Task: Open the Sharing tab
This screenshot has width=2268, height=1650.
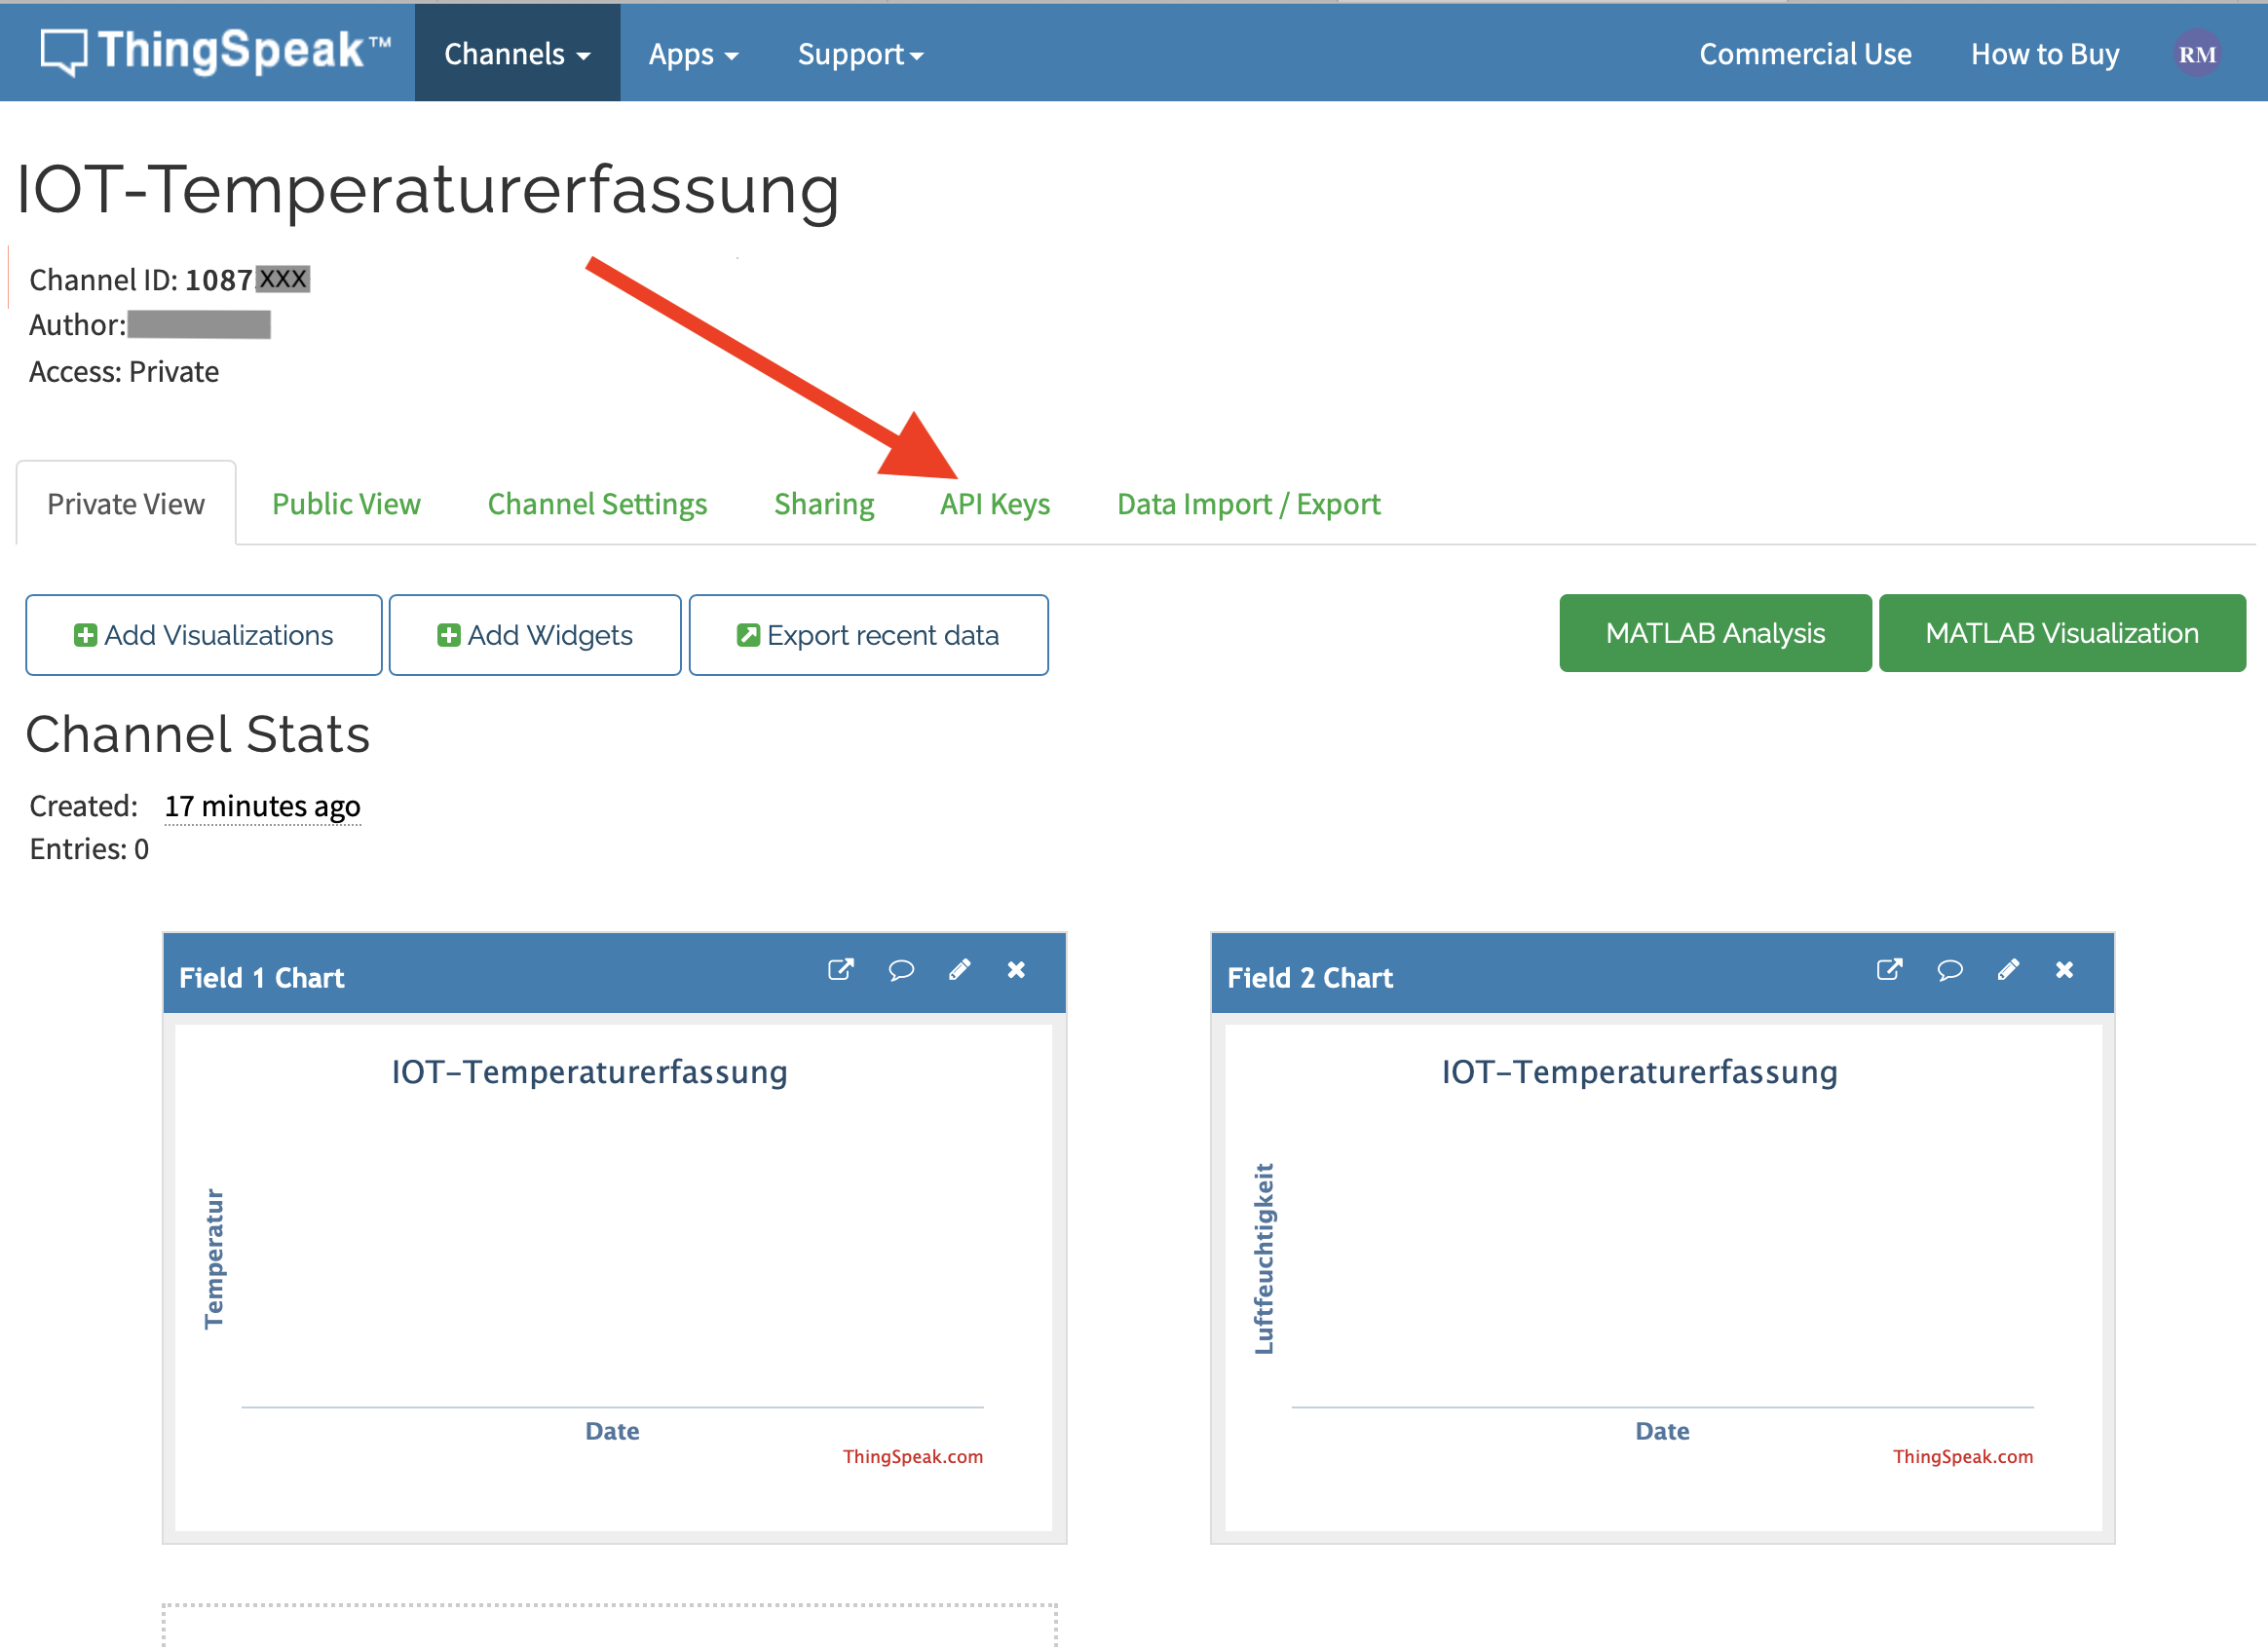Action: (x=824, y=504)
